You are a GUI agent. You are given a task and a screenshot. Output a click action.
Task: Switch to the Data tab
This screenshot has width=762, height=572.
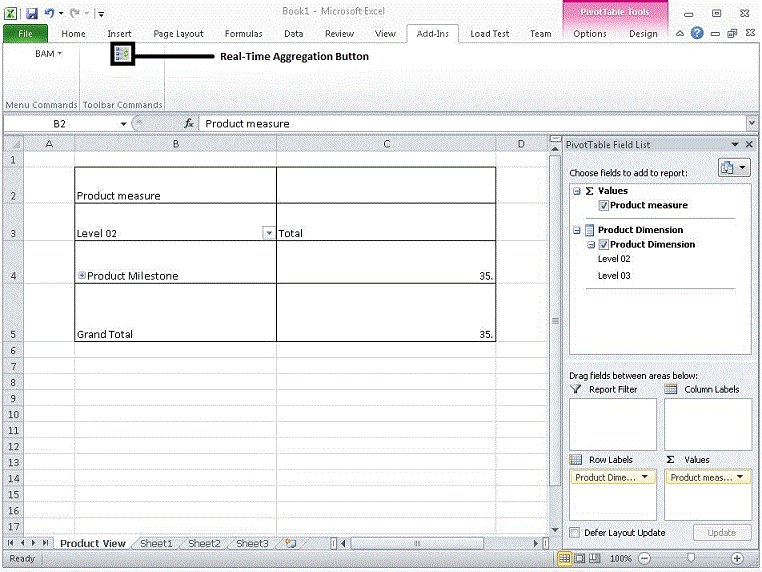pos(294,34)
